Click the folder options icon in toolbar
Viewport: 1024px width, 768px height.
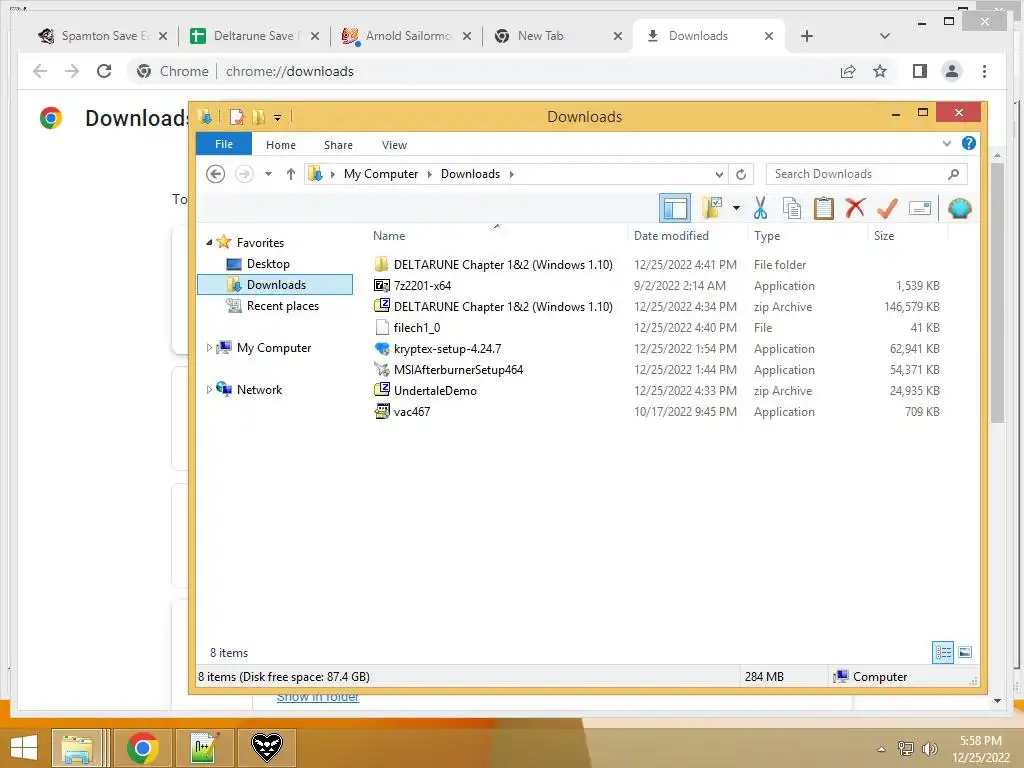[x=712, y=208]
